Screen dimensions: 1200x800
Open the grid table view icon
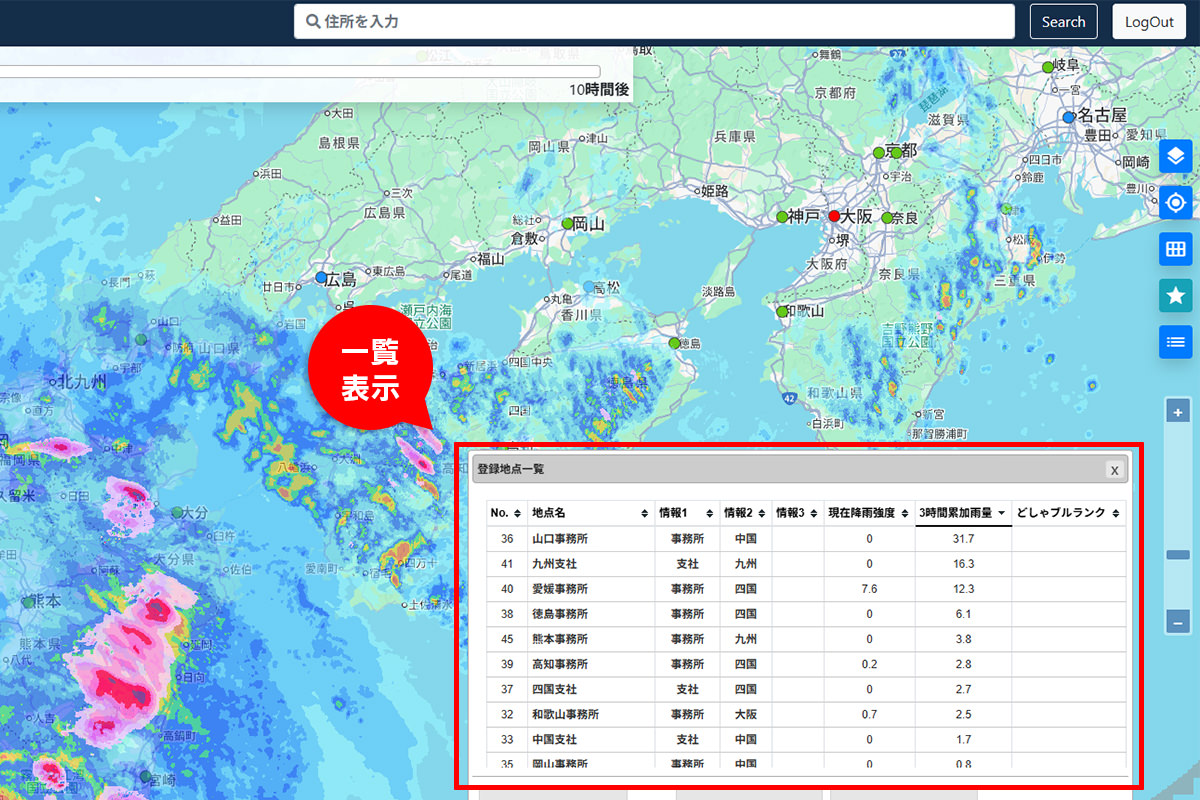click(x=1176, y=249)
